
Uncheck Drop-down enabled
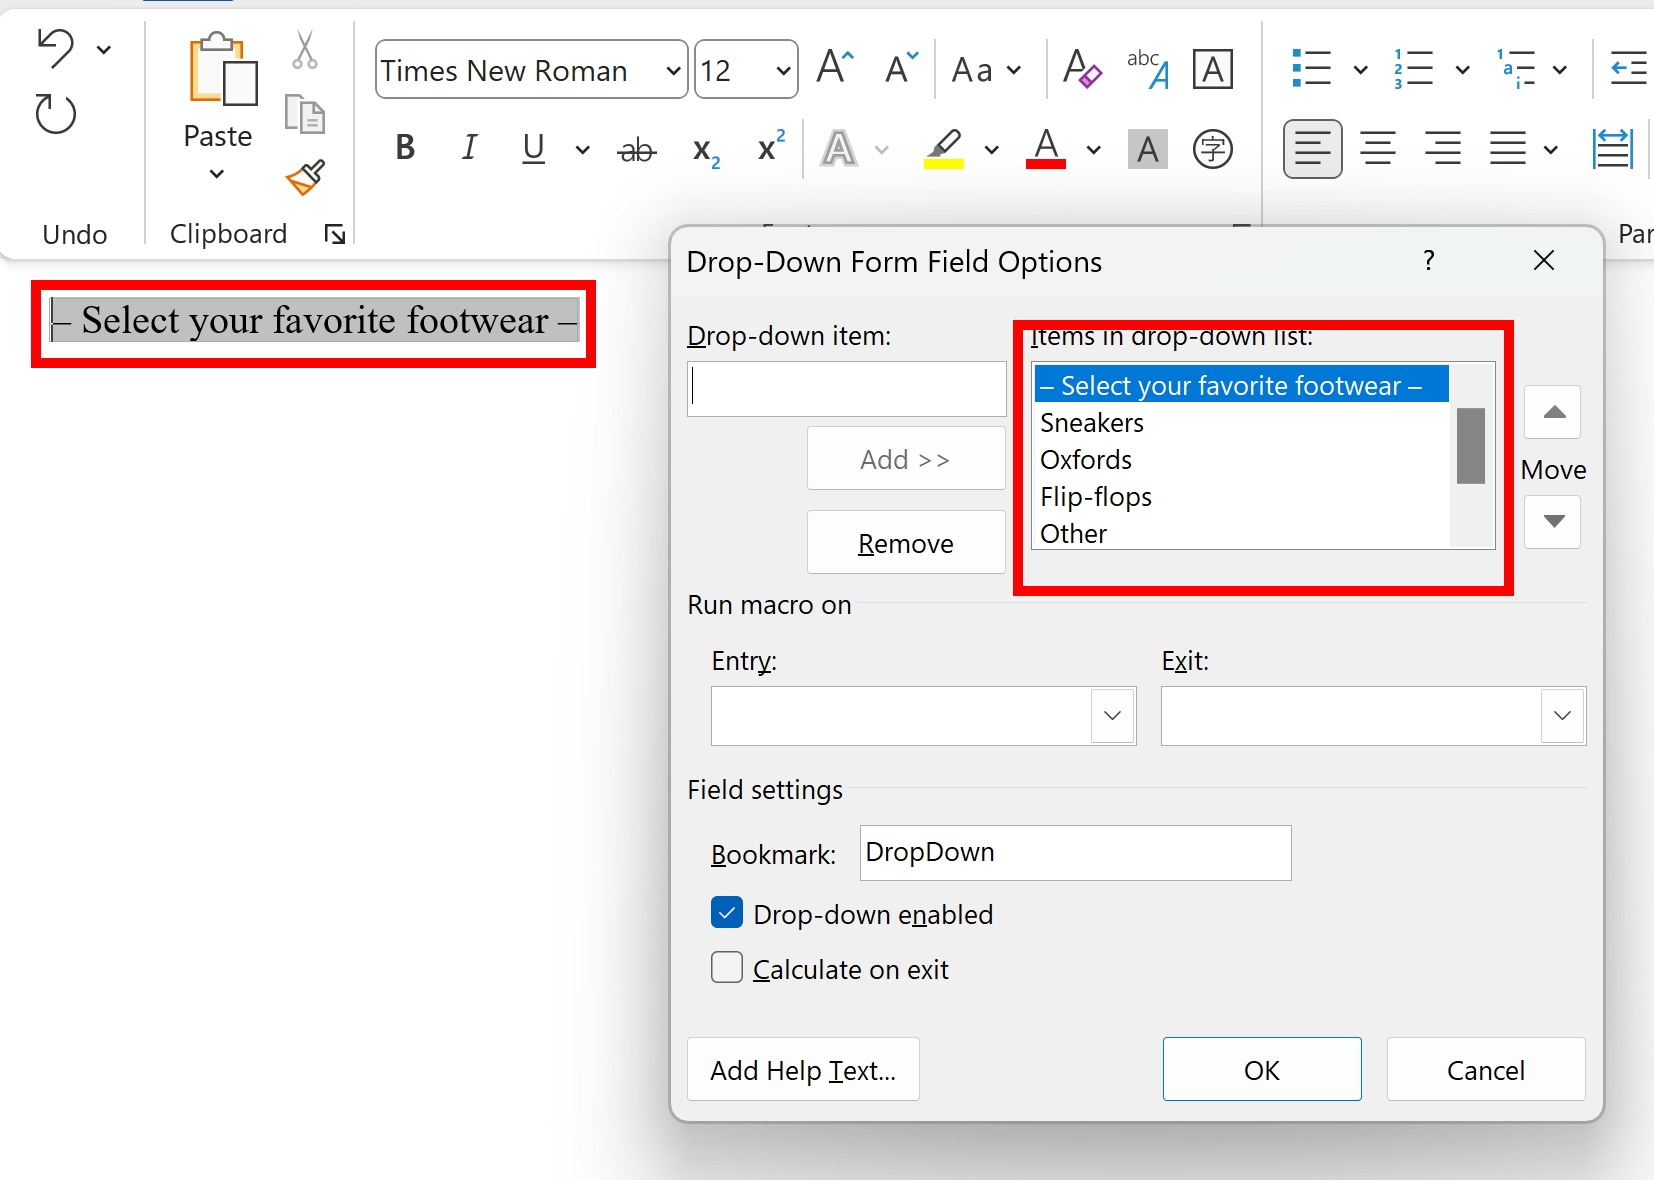click(727, 913)
